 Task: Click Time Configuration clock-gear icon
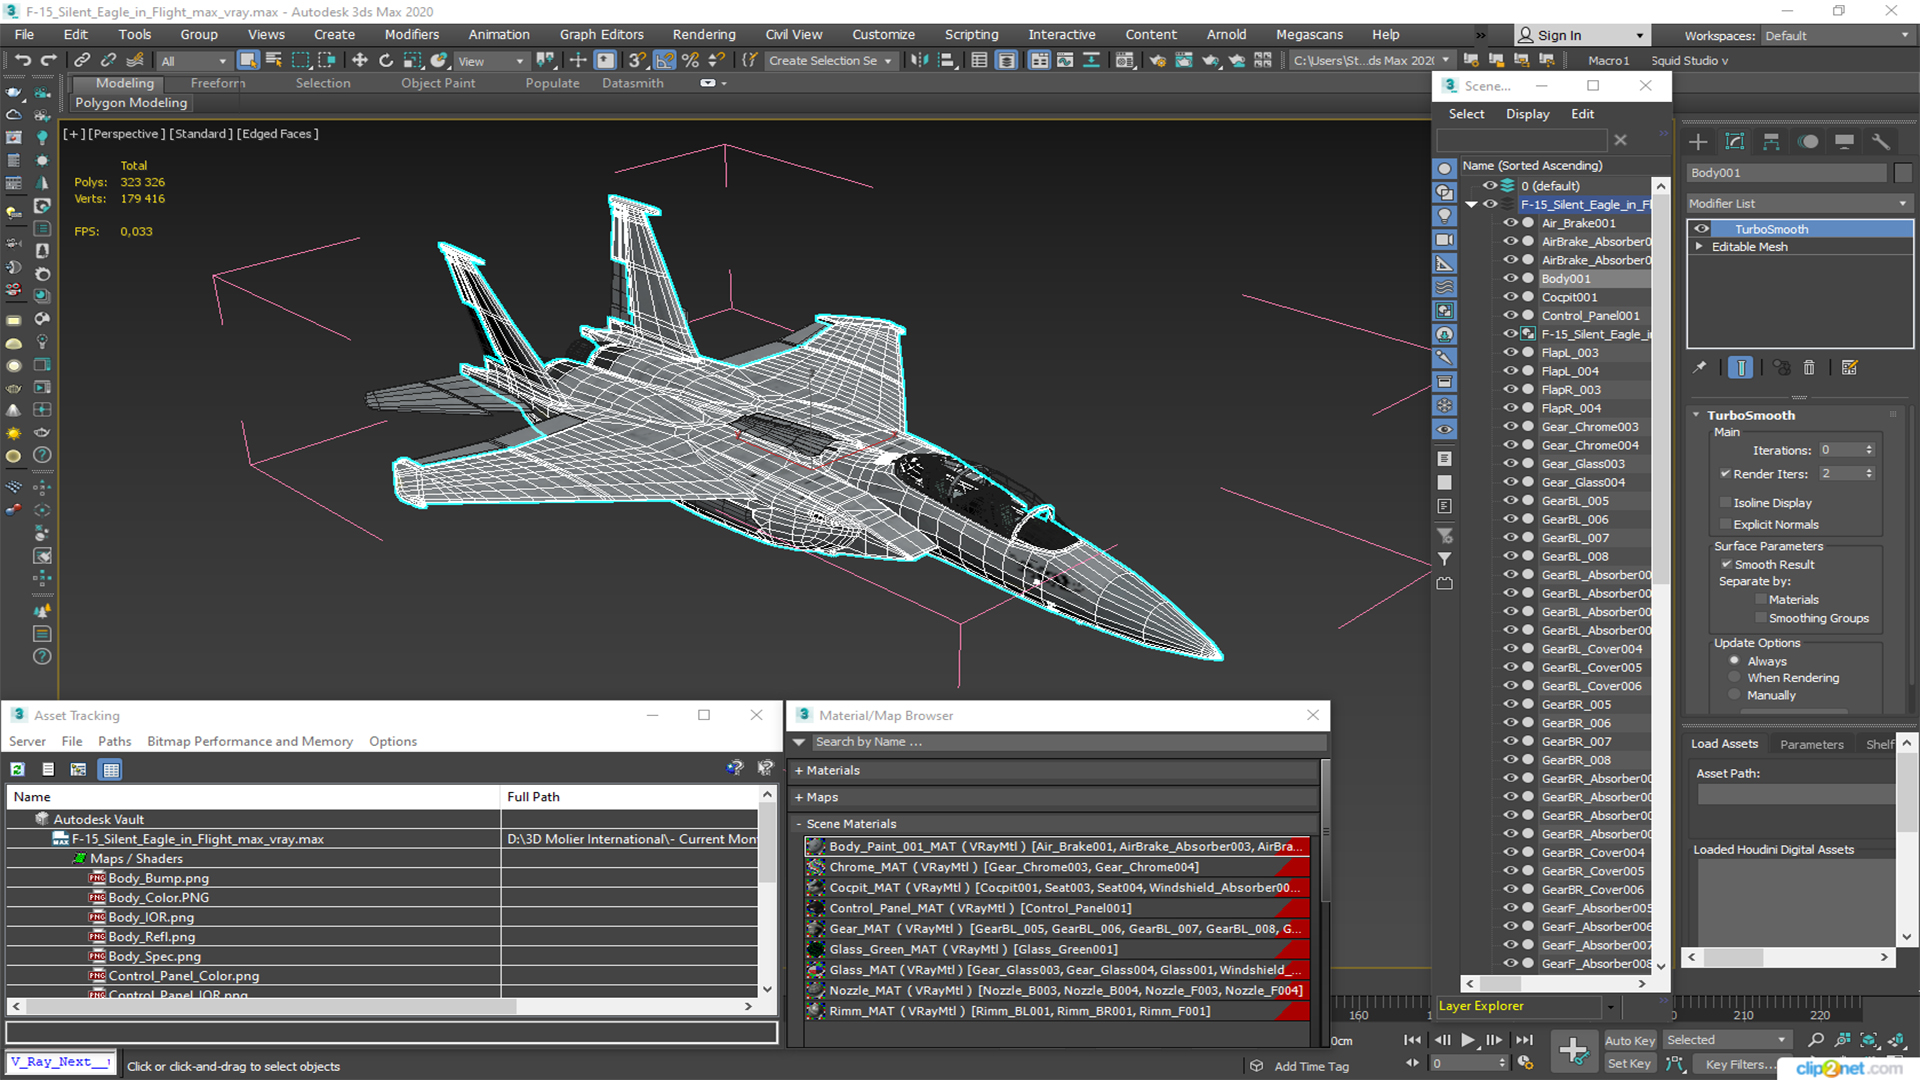pyautogui.click(x=1525, y=1063)
